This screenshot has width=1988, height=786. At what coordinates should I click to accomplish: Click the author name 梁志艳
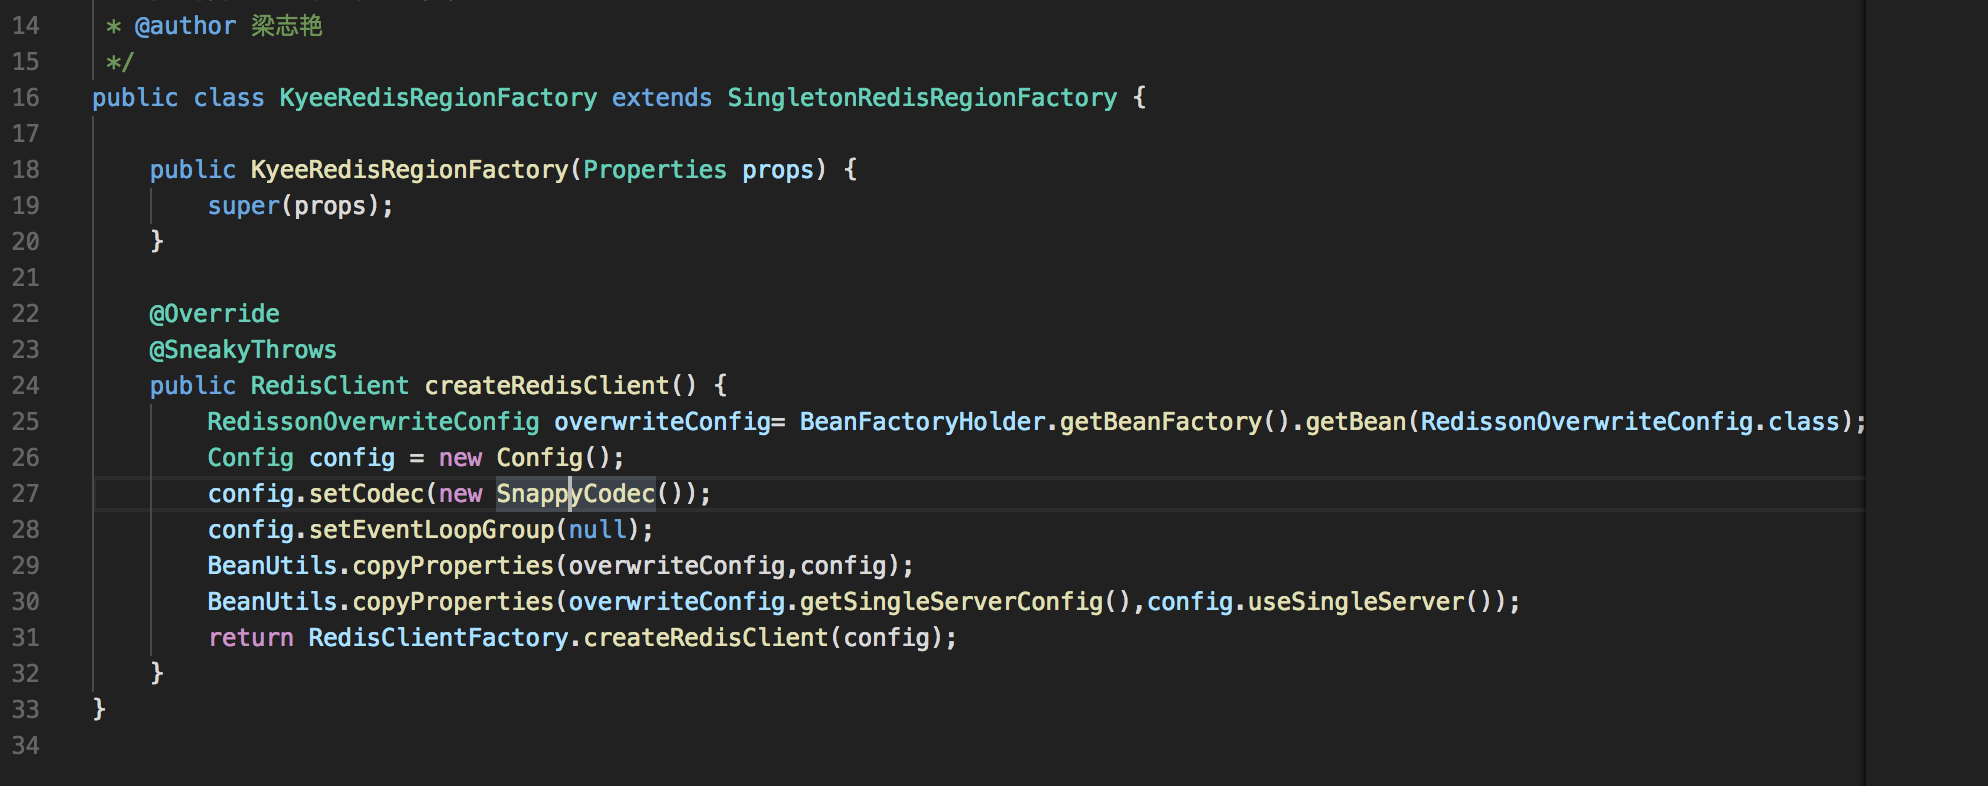[287, 26]
